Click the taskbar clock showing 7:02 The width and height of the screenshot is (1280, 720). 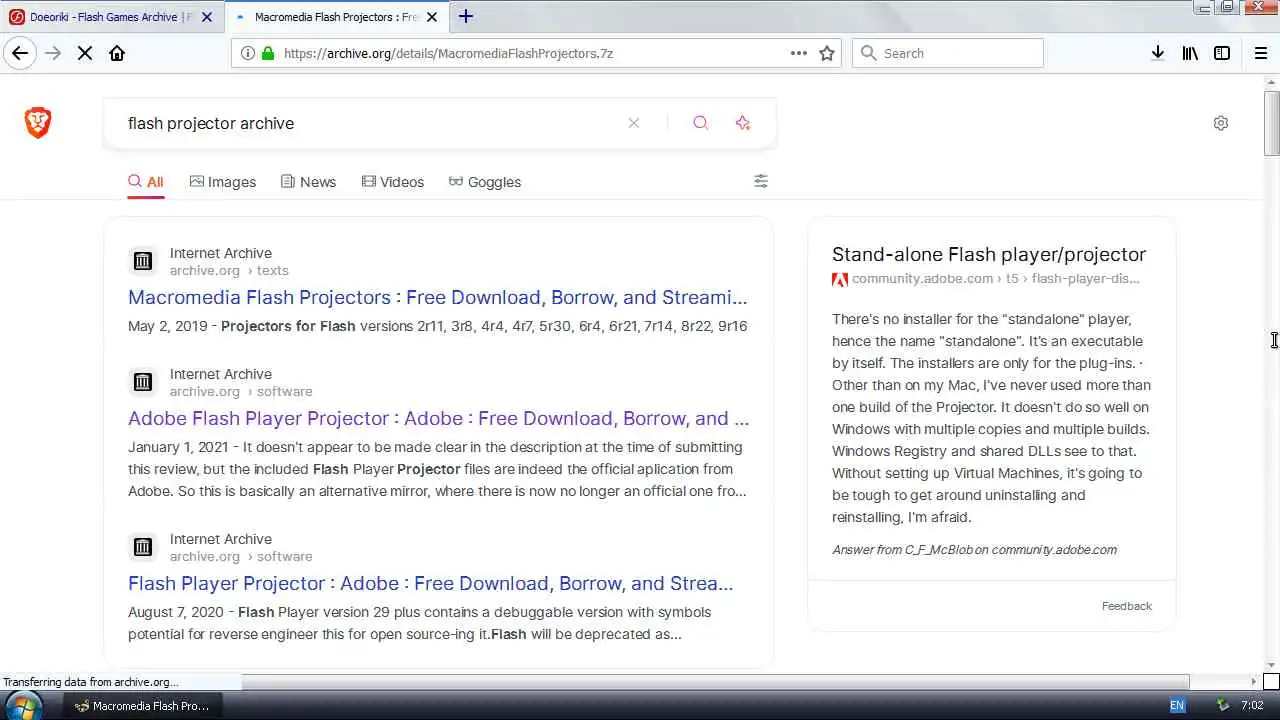point(1252,705)
